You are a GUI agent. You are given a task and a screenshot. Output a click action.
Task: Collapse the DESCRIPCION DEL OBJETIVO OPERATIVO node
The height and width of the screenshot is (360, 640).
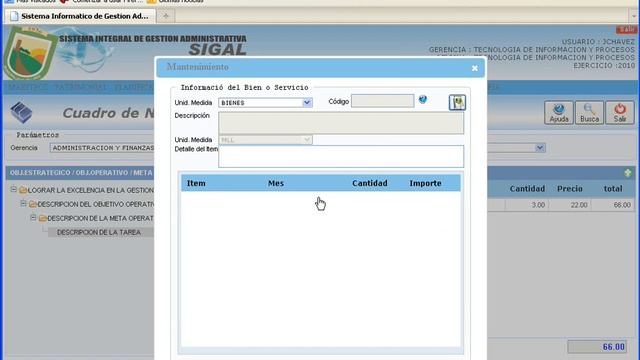click(x=23, y=203)
